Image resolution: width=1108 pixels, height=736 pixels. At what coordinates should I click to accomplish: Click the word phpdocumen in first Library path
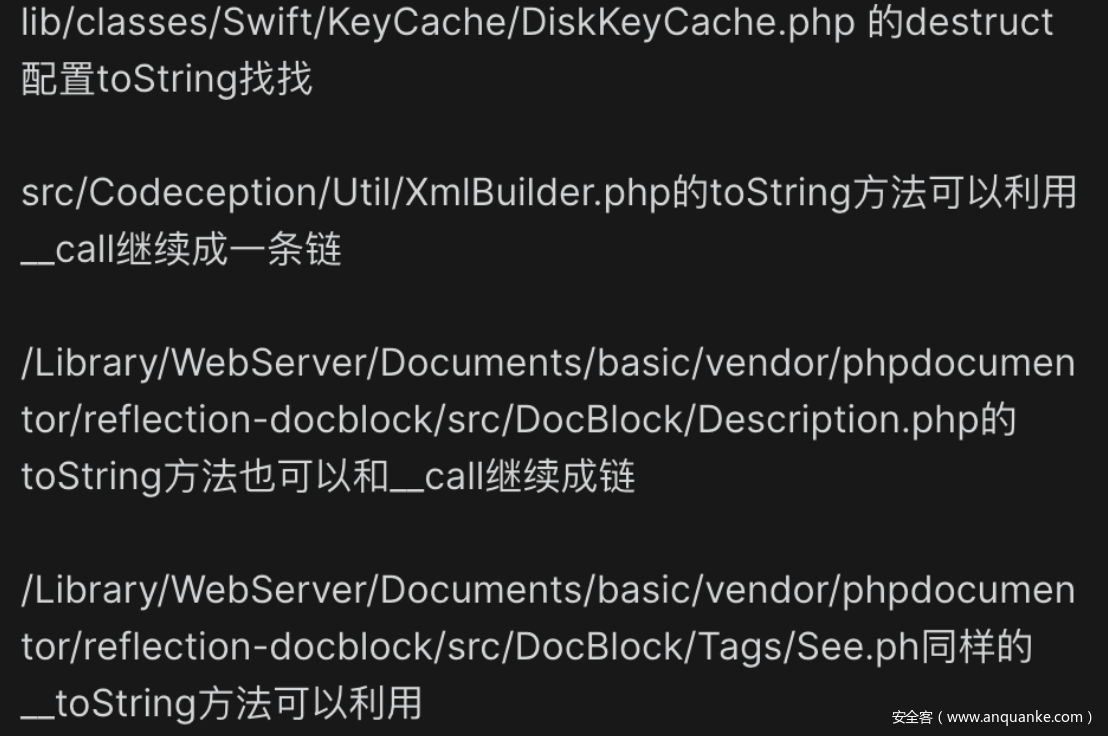coord(959,364)
